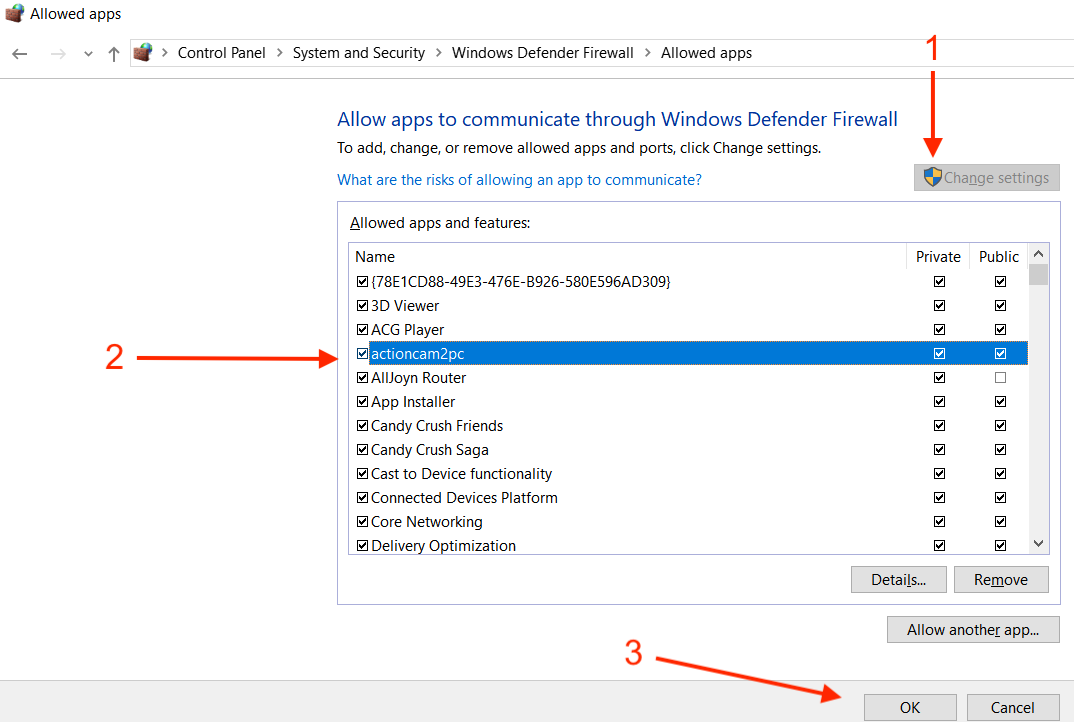The height and width of the screenshot is (722, 1074).
Task: Expand chevron after System and Security
Action: click(438, 53)
